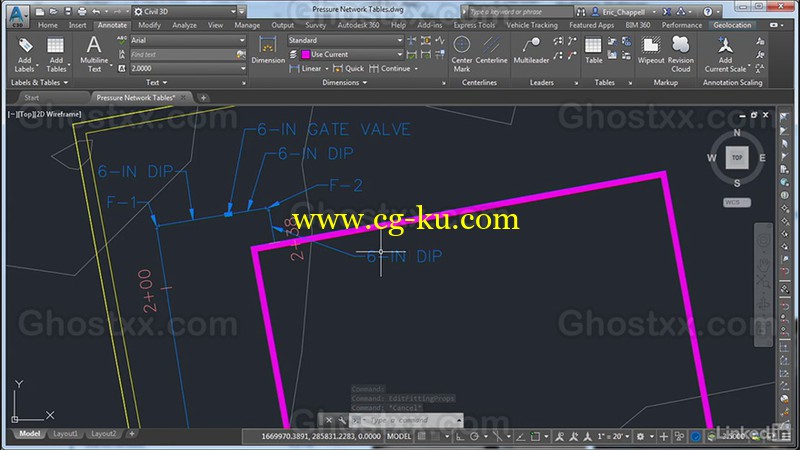Select the Revision Cloud tool
Viewport: 800px width, 450px height.
tap(681, 55)
